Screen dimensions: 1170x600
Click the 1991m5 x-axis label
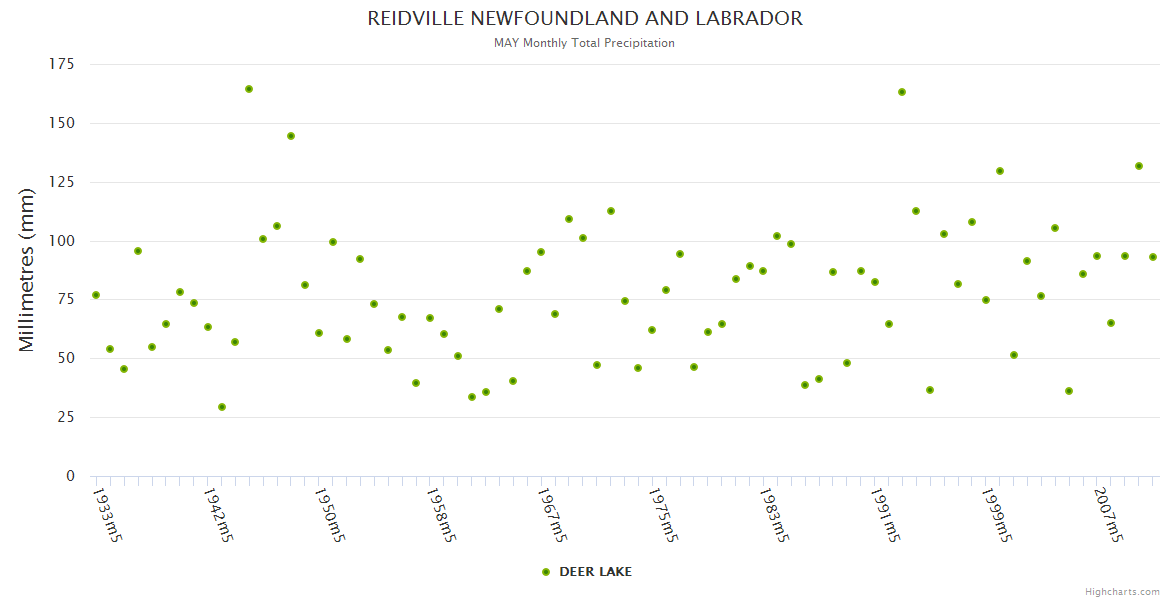pos(885,515)
